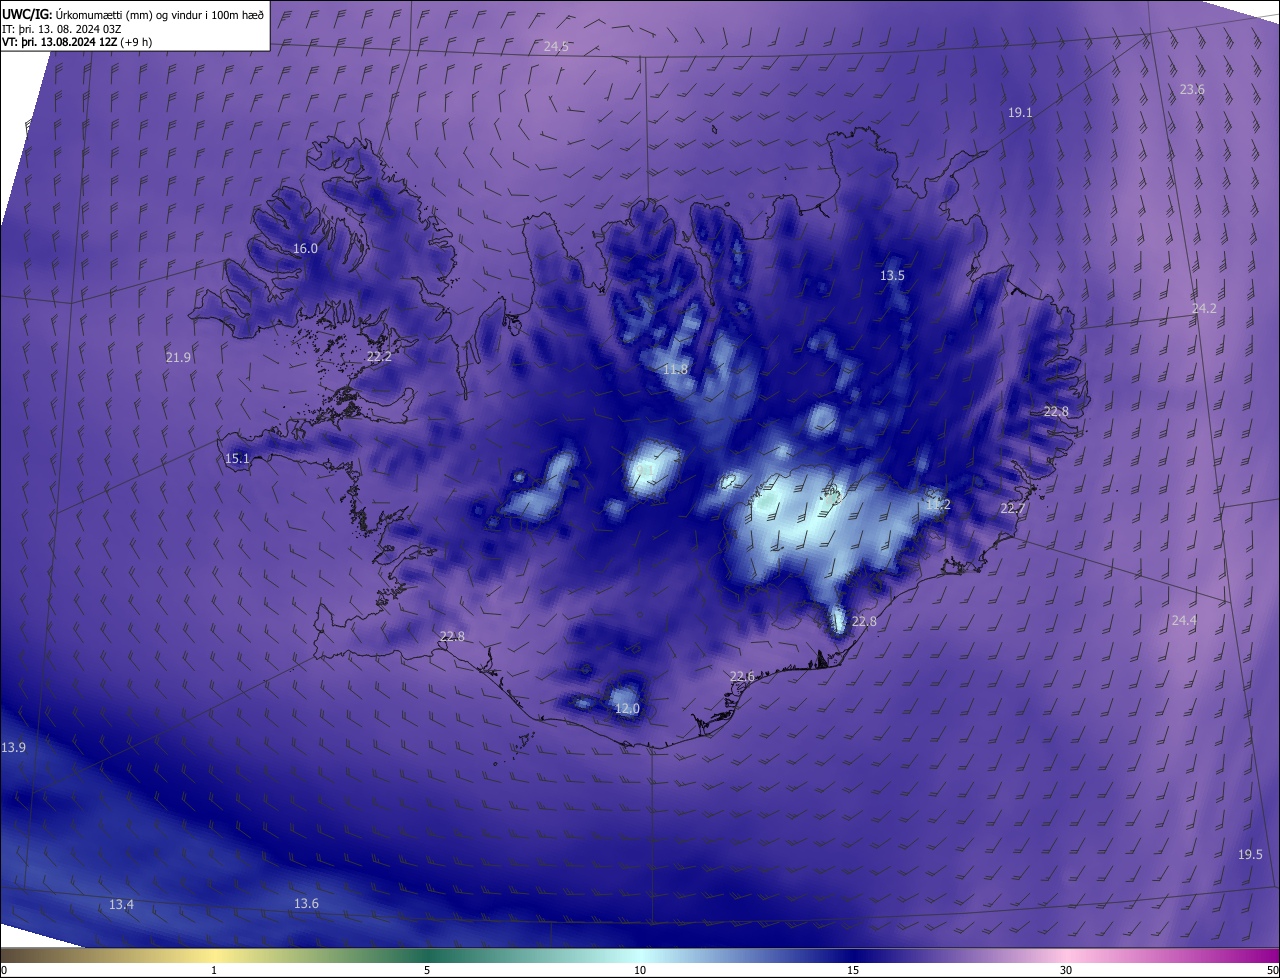
Task: Click the 1 tick on color scale
Action: click(214, 971)
